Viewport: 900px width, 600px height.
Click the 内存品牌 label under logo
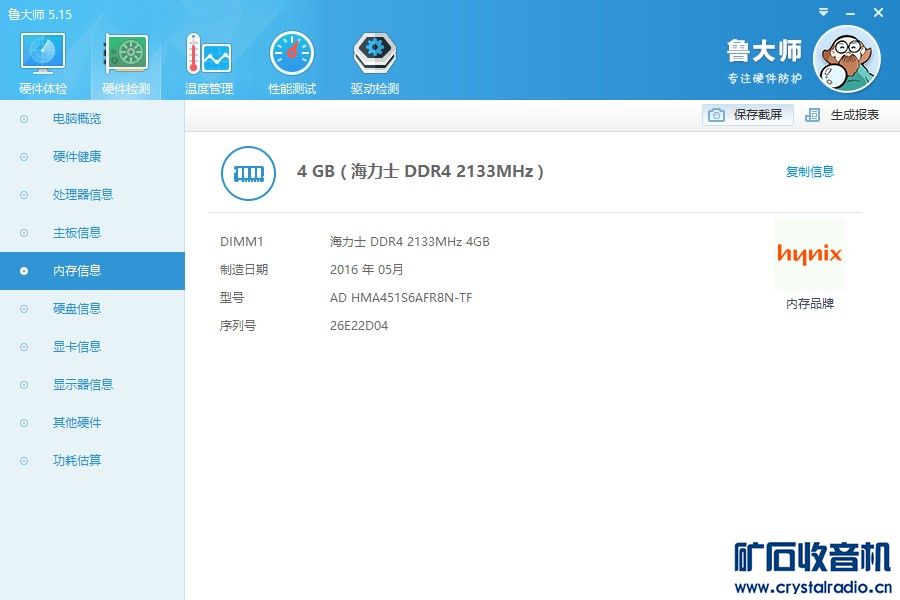[x=809, y=303]
